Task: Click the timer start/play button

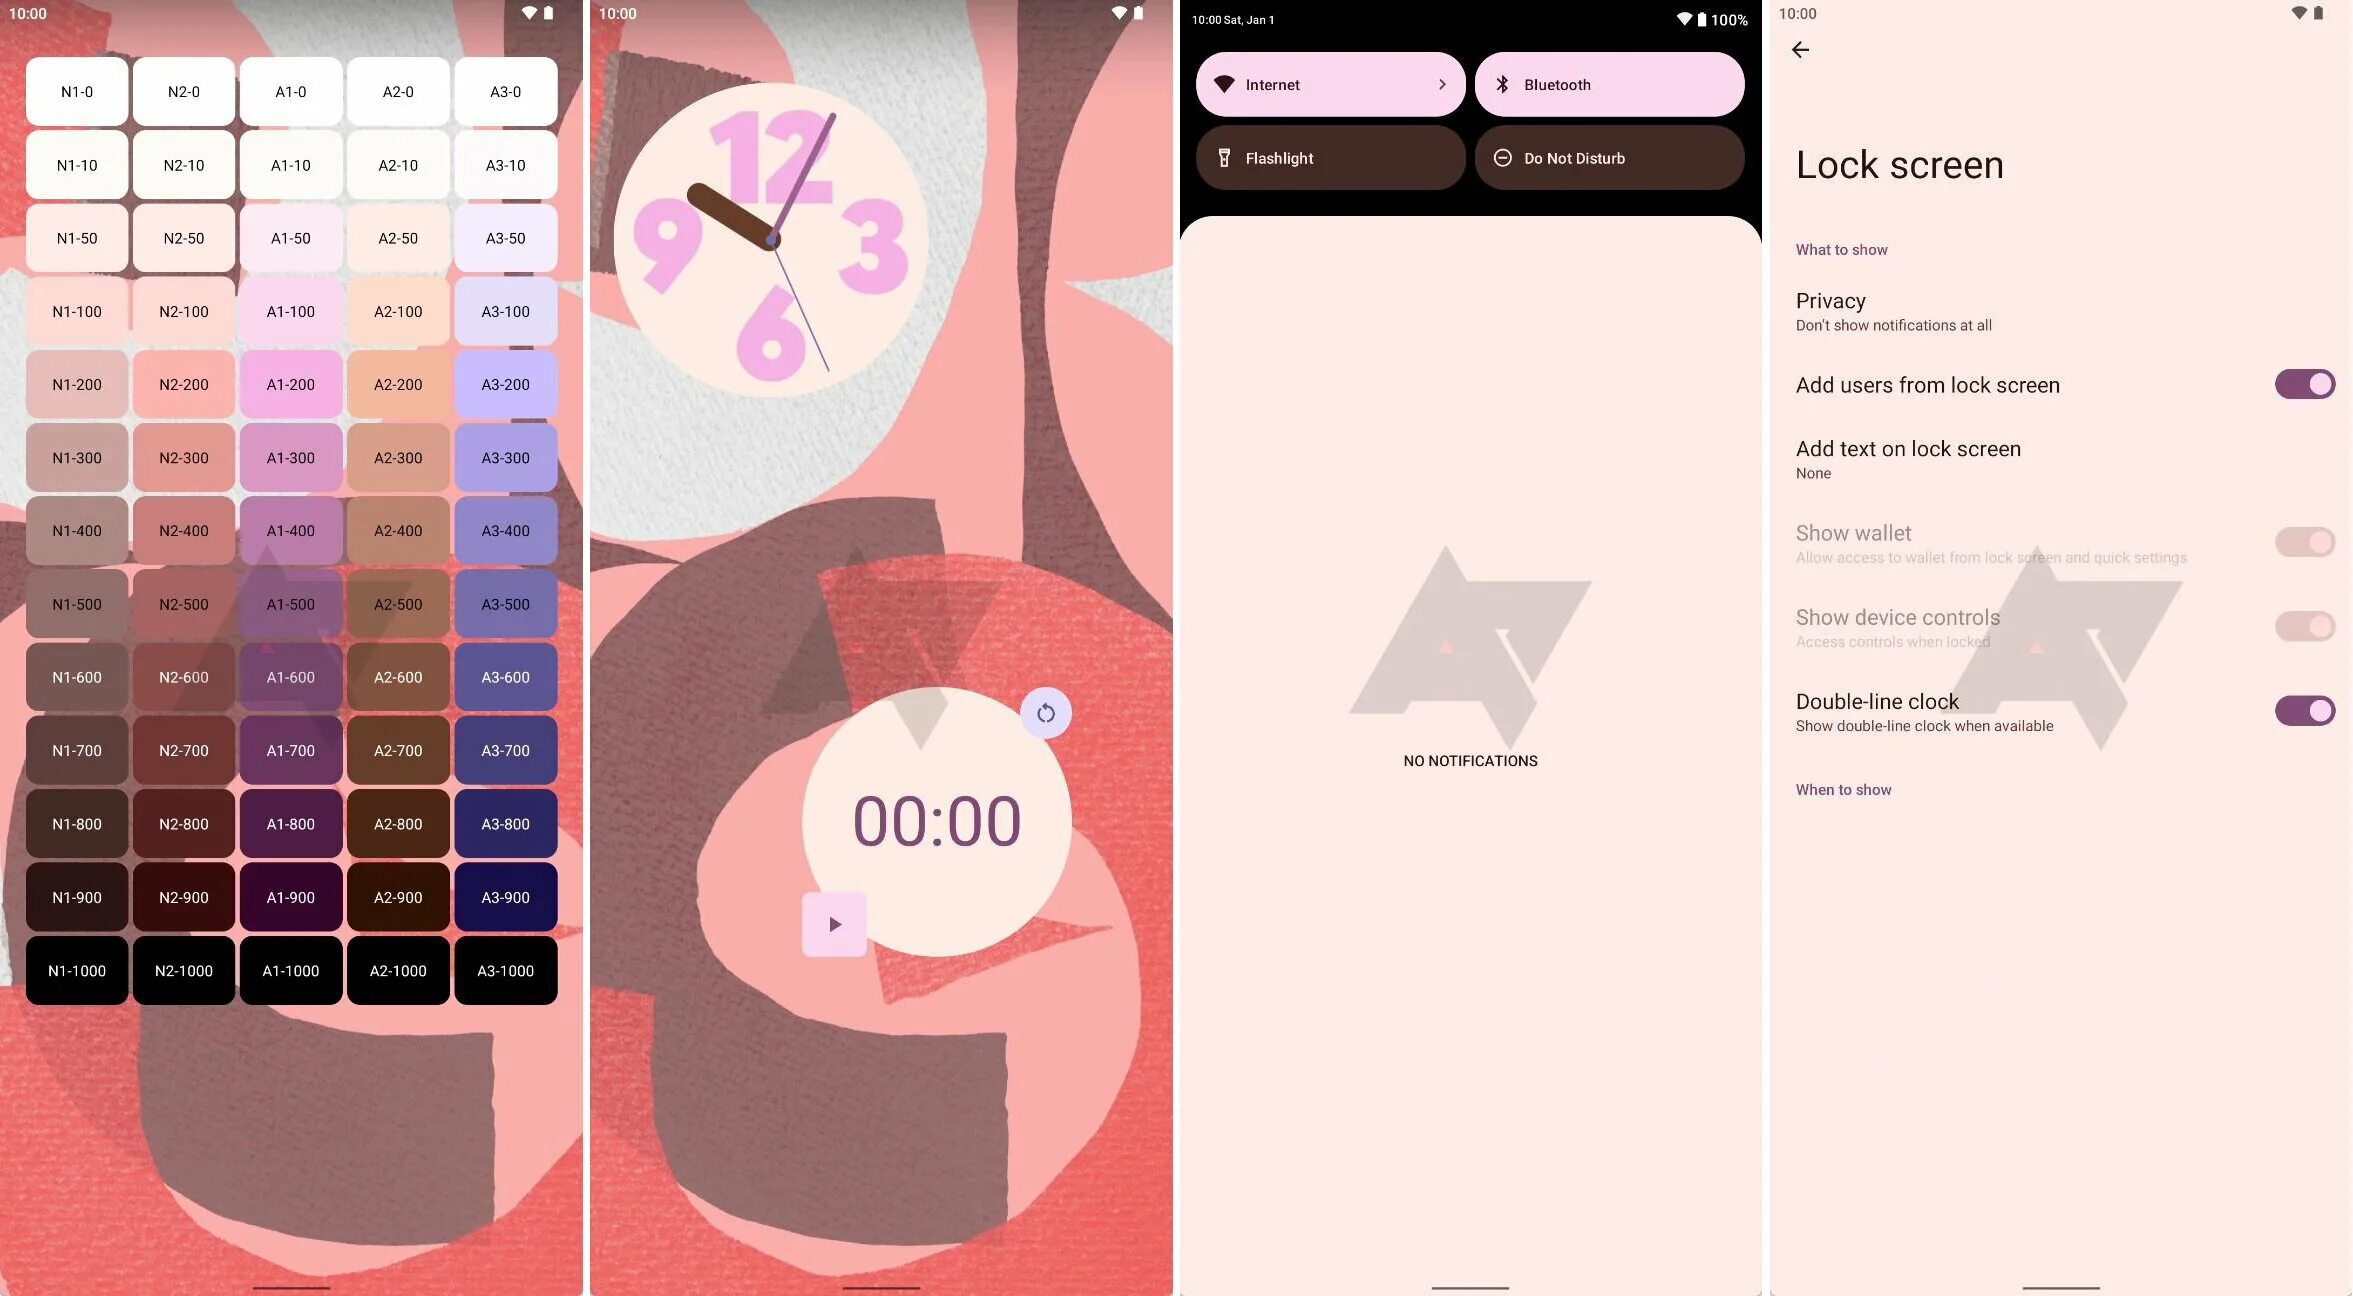Action: [834, 924]
